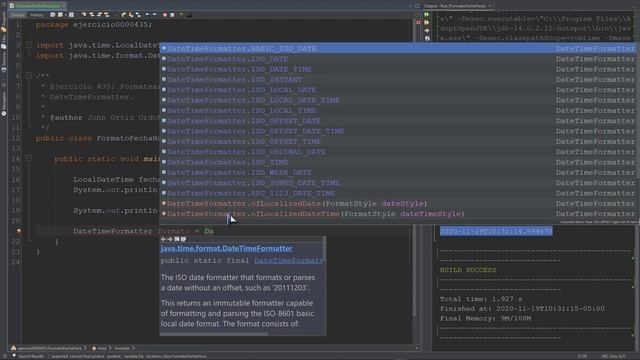Jump to Previous Bookmark in editor toolbar
This screenshot has width=640, height=360.
tap(123, 15)
